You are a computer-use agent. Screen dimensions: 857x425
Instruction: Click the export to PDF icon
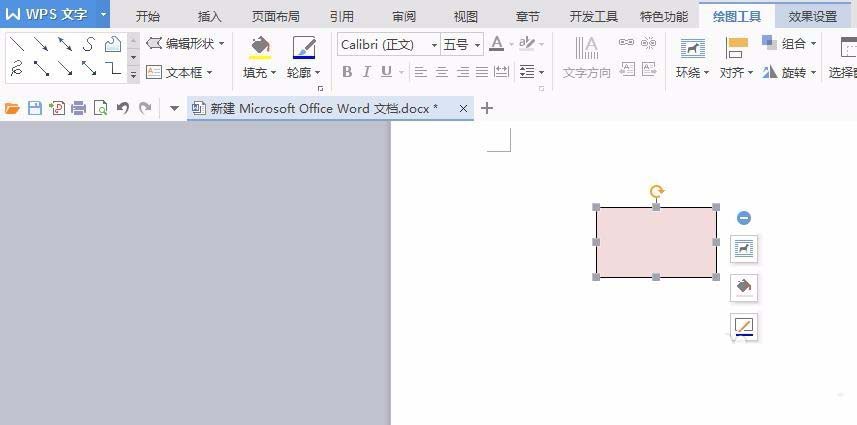pyautogui.click(x=57, y=108)
